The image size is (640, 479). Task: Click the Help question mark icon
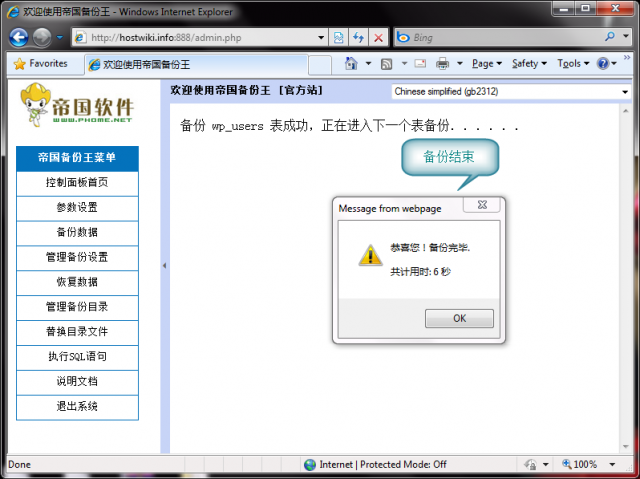603,64
